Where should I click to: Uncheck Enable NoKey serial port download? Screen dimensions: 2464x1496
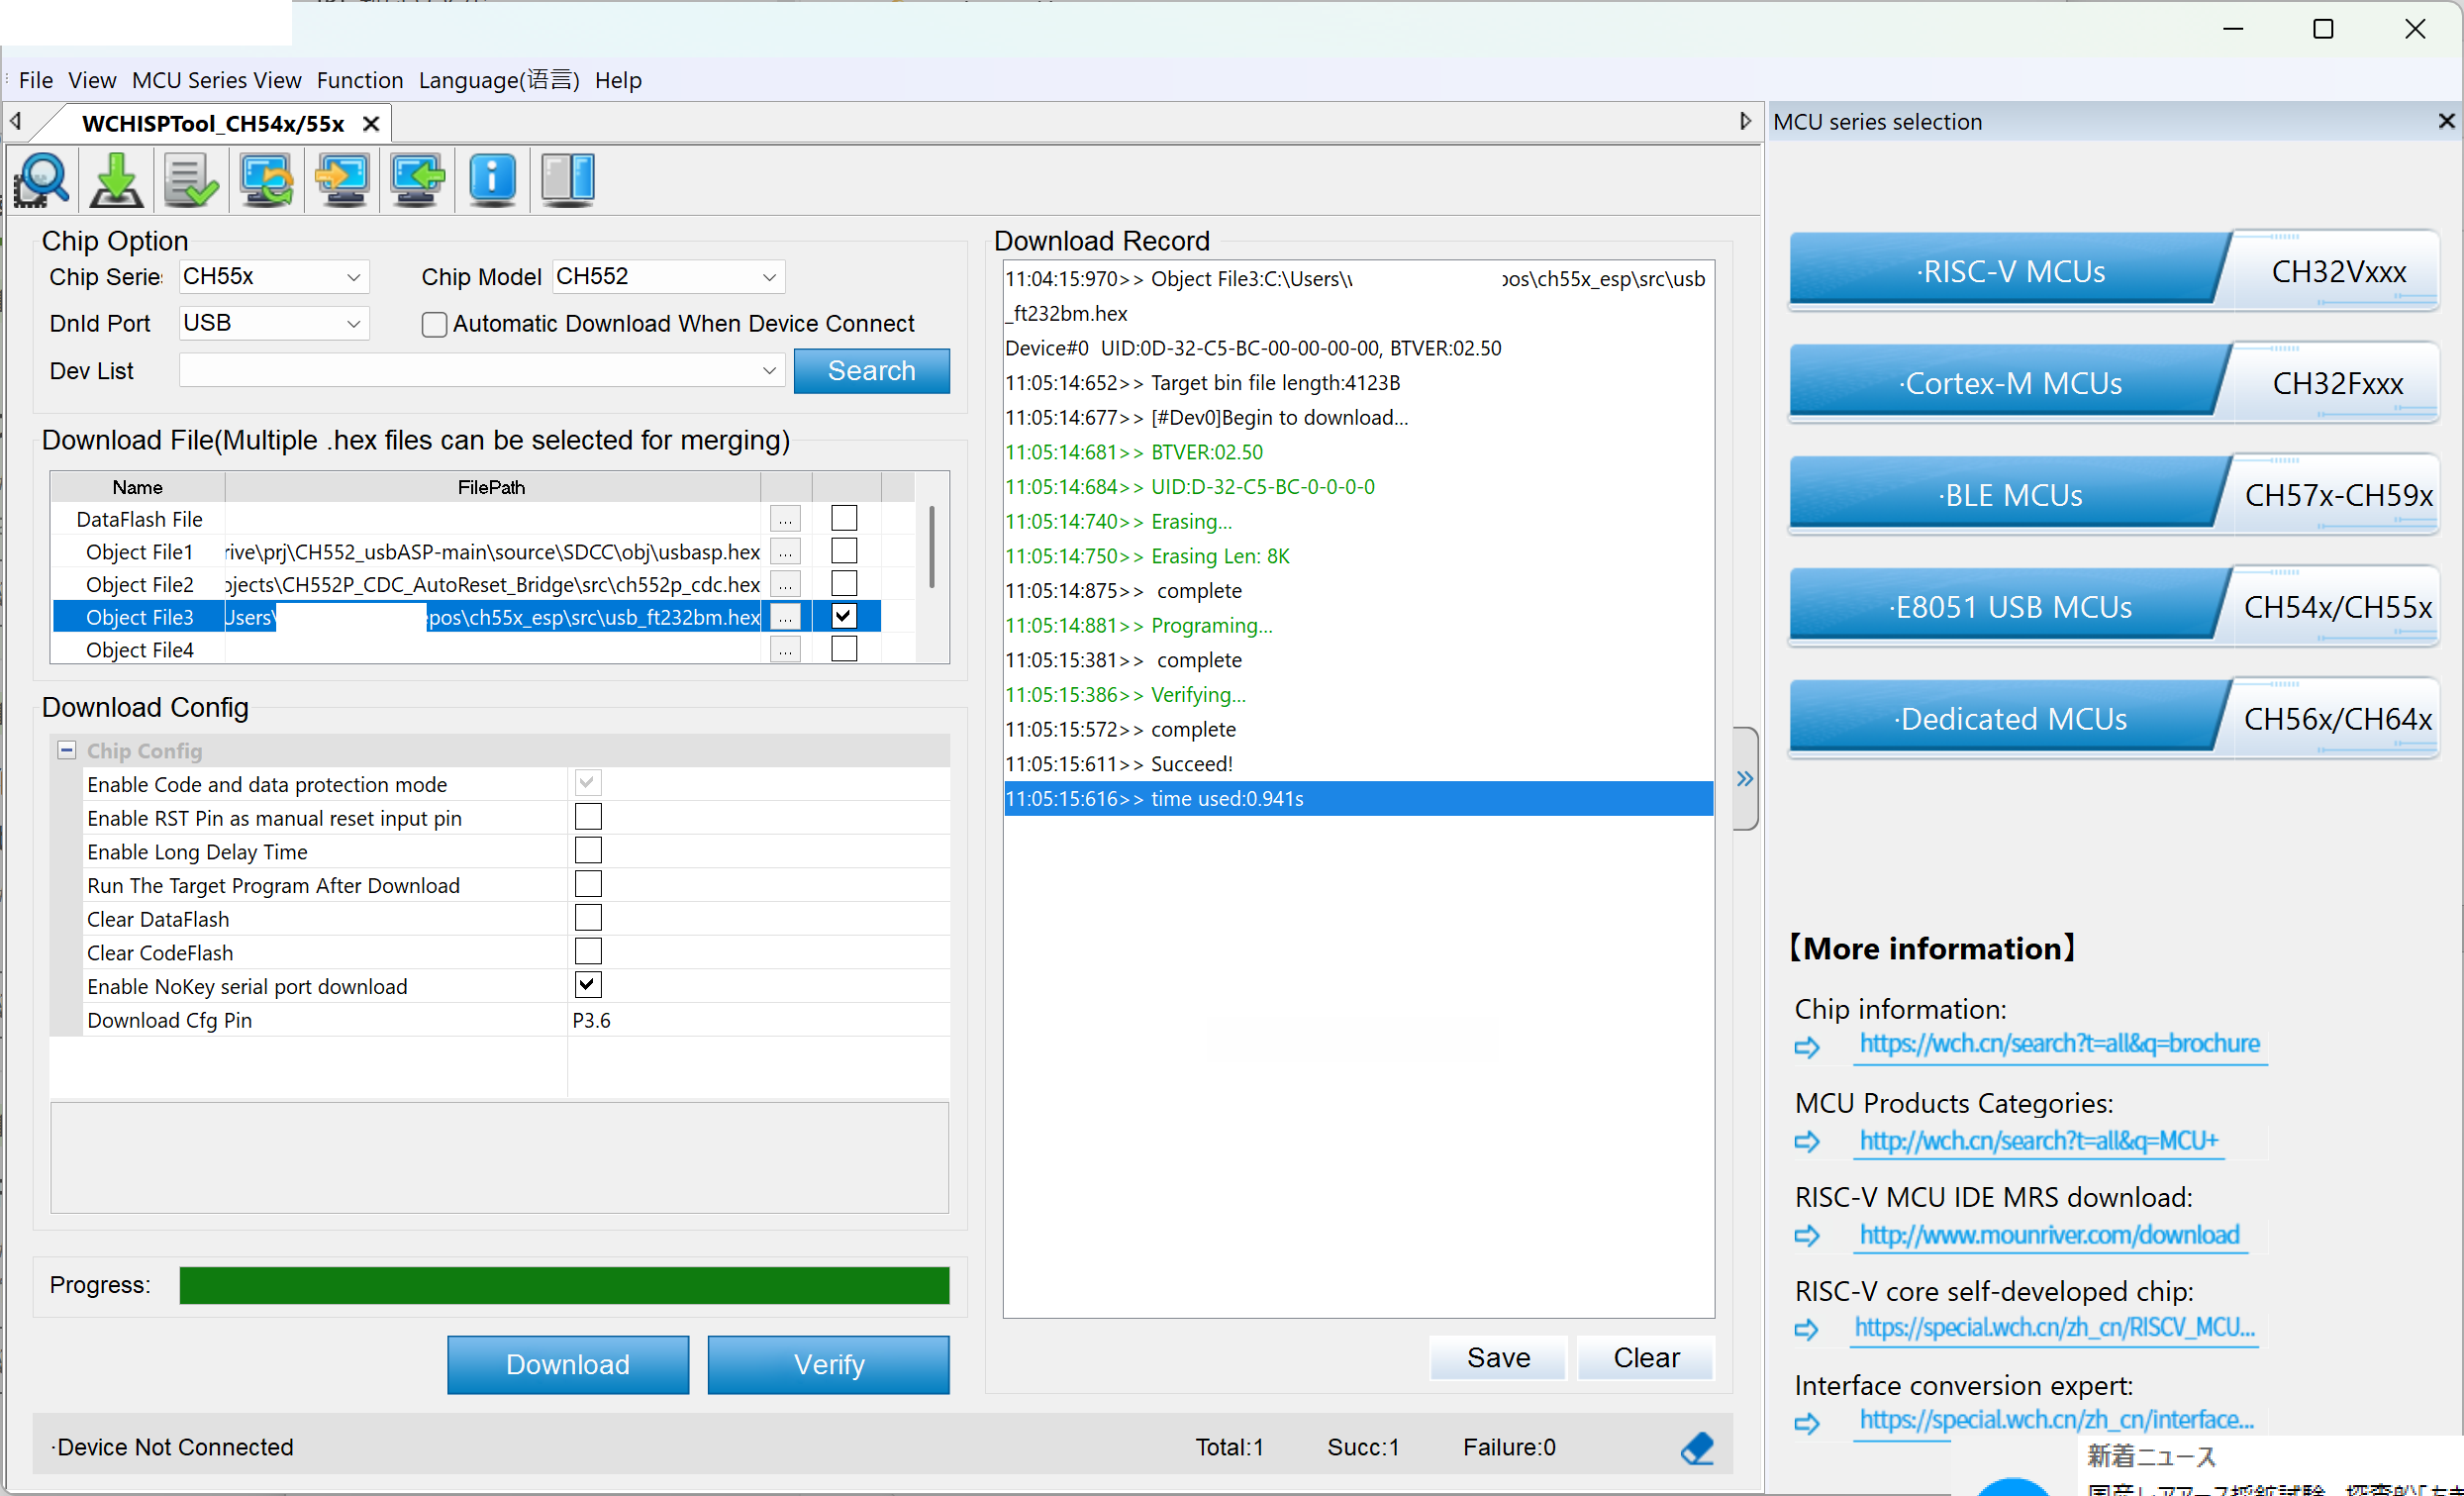click(588, 985)
